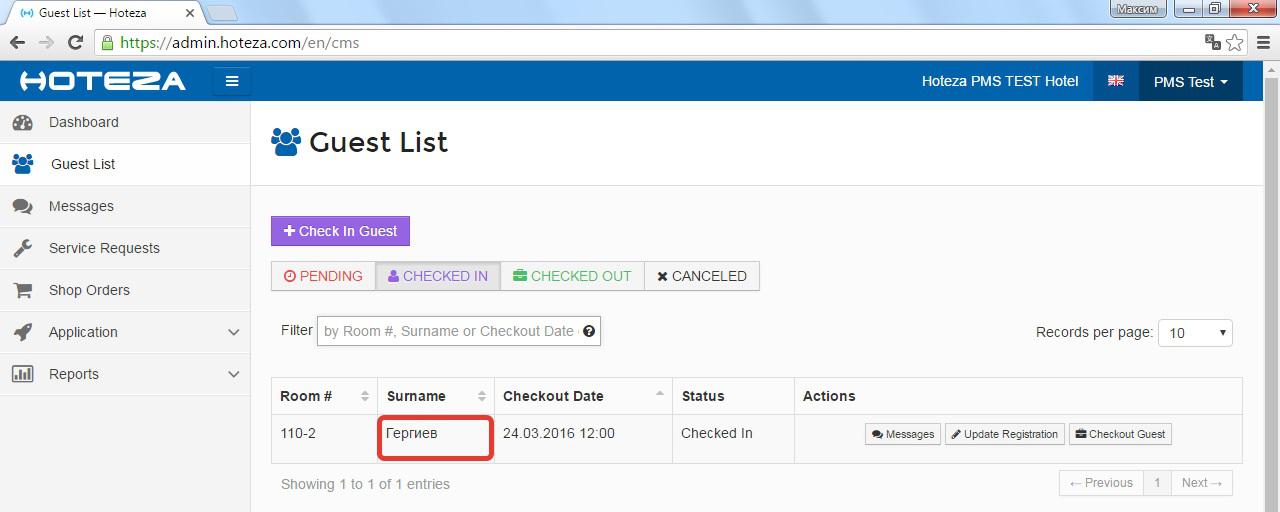Open the PMS Test user dropdown

click(1190, 82)
